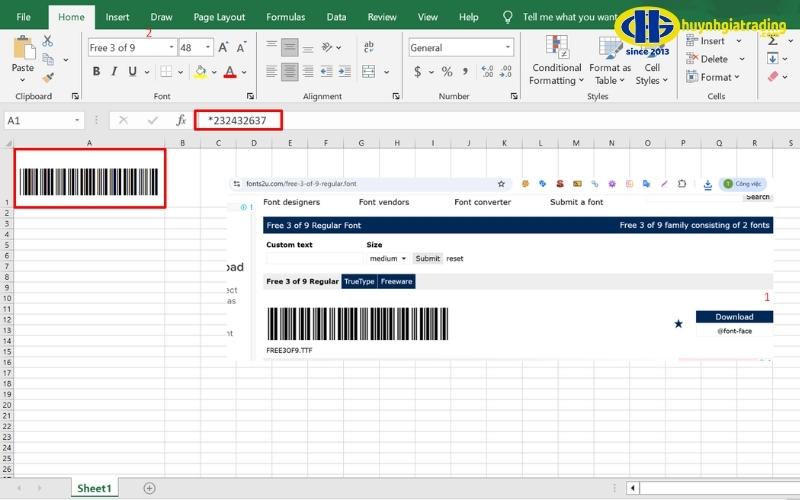Toggle Center horizontal alignment

pyautogui.click(x=290, y=71)
